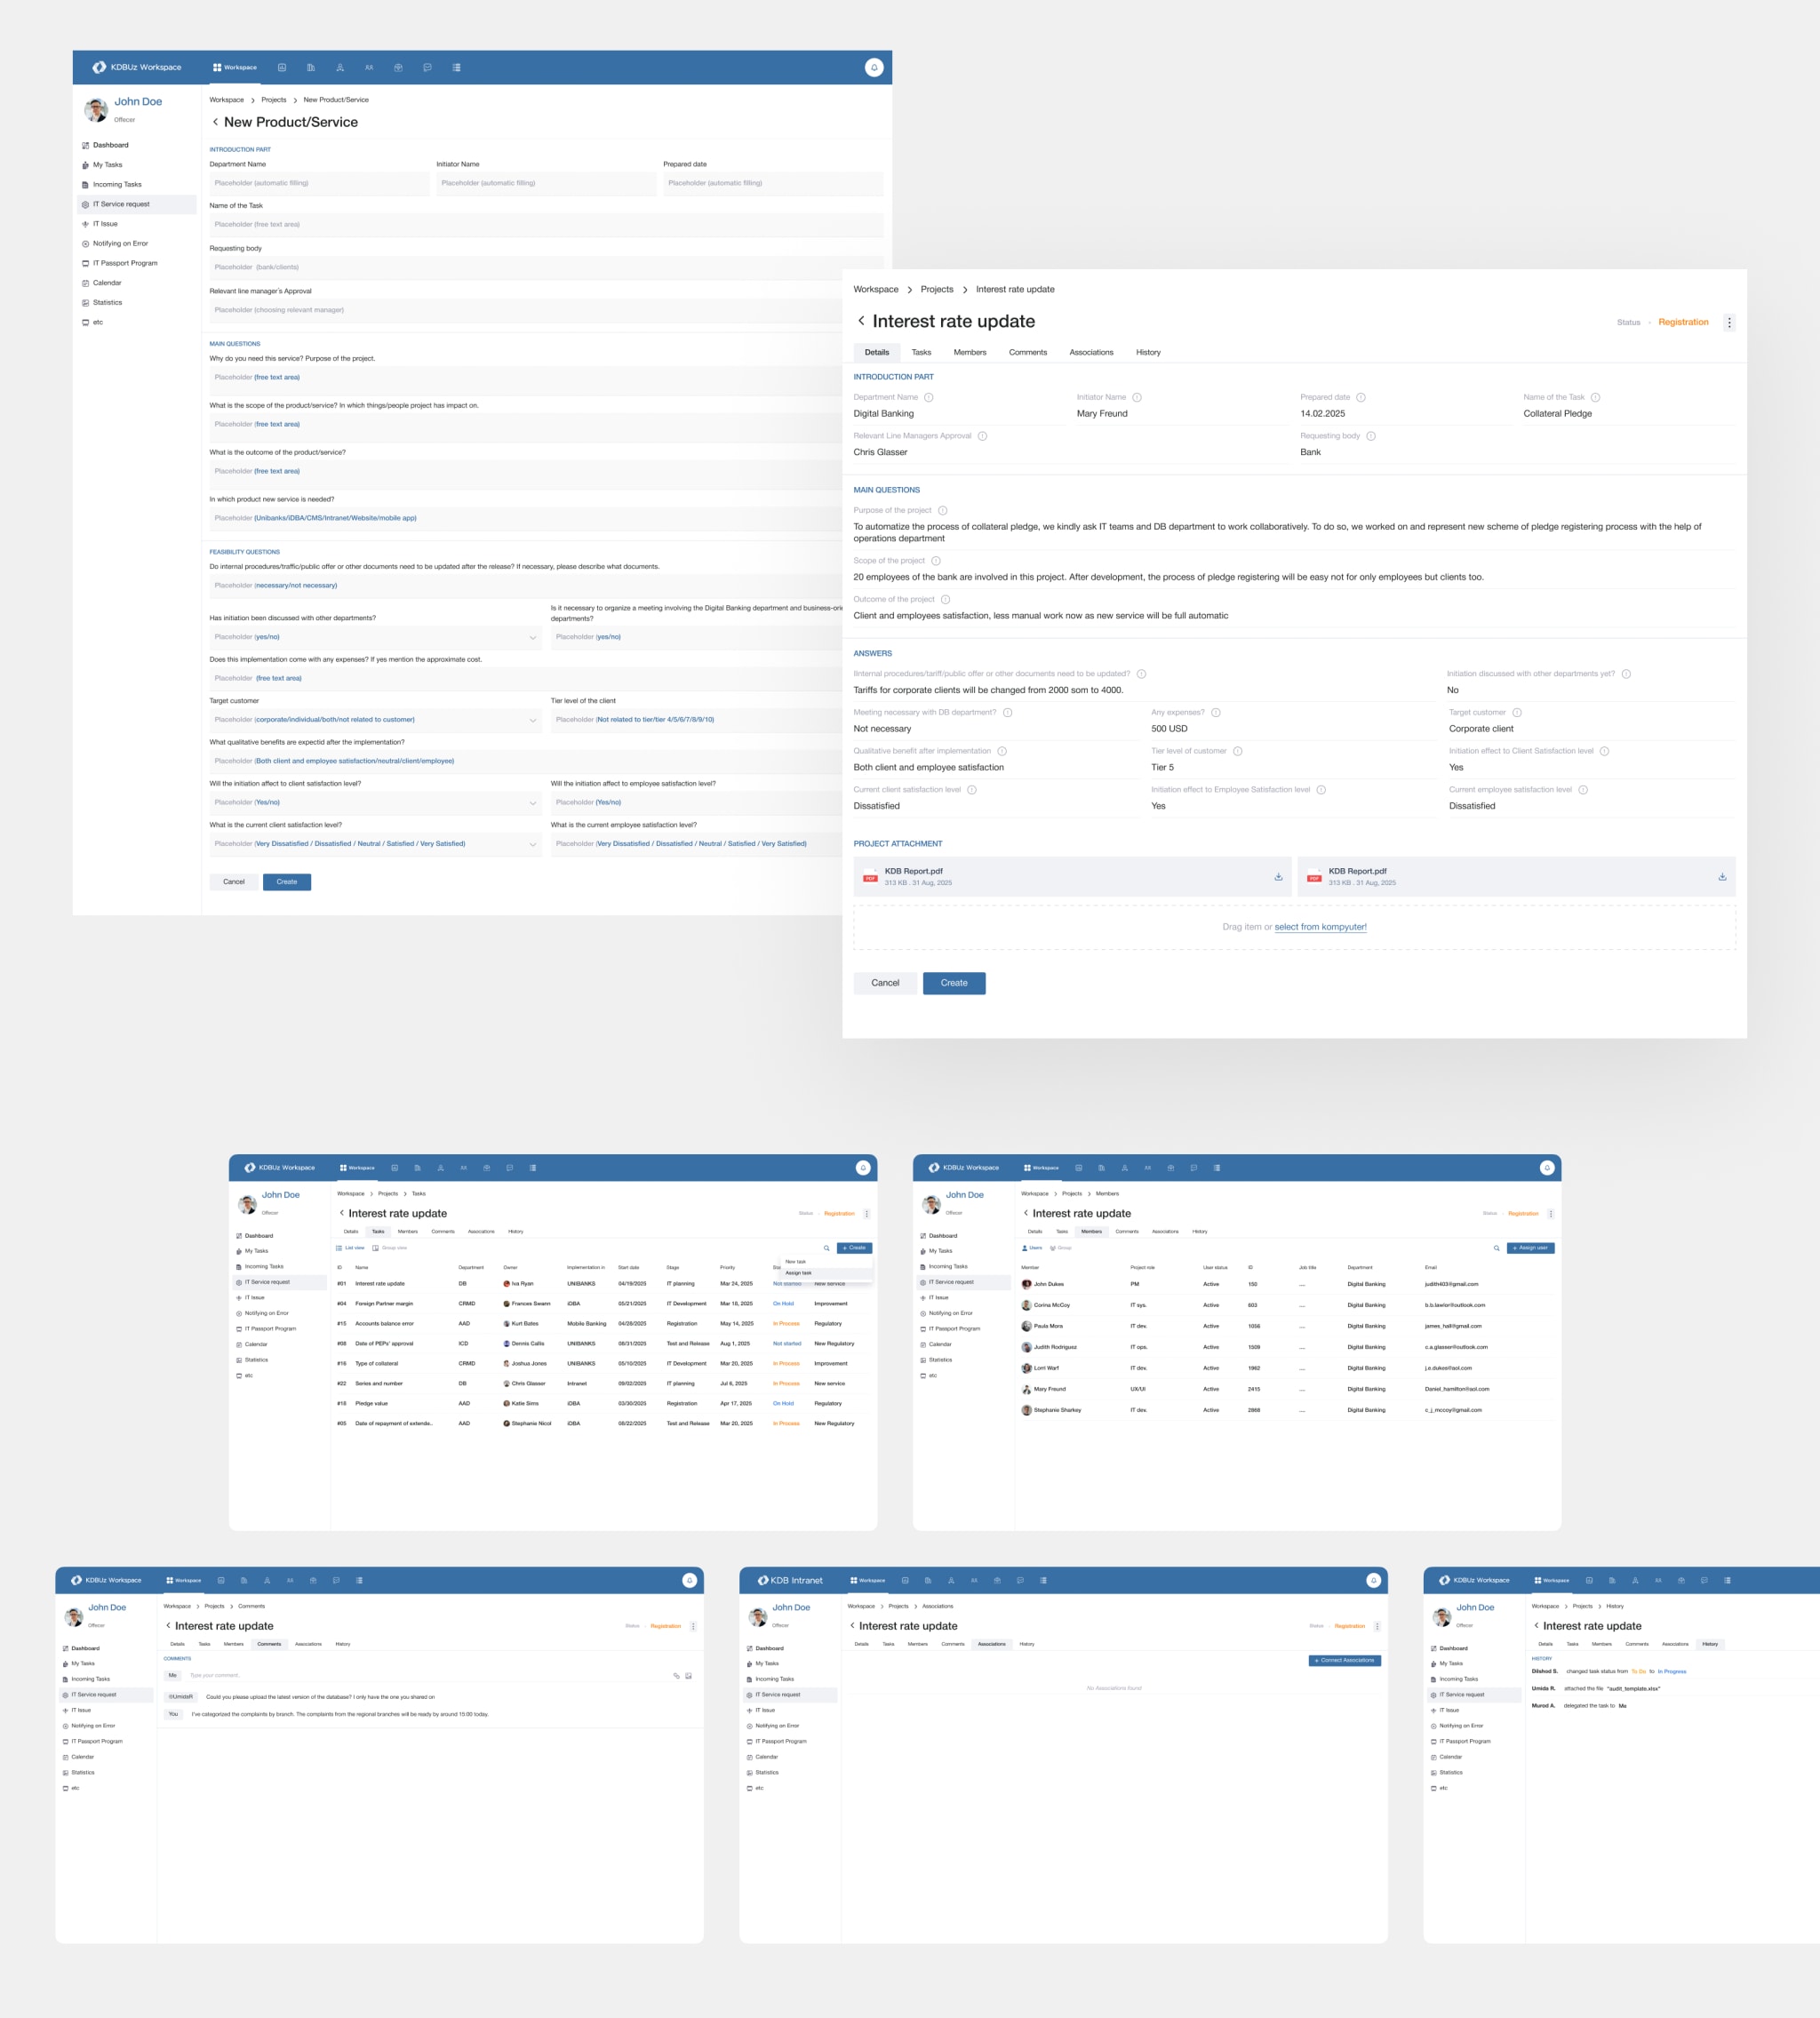Go back using arrow beside New Product/Service title
1820x2018 pixels.
pos(215,122)
